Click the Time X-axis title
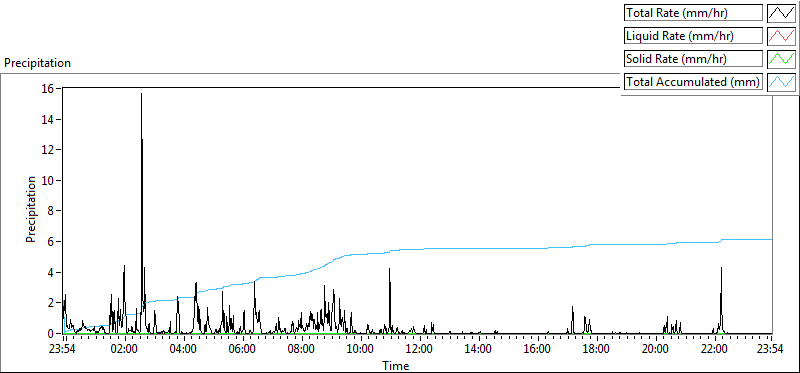 pyautogui.click(x=396, y=365)
